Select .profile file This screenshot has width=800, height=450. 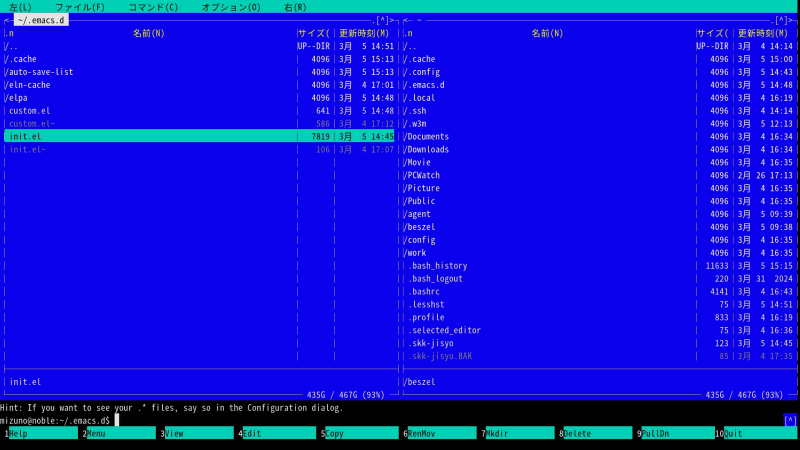[x=598, y=317]
